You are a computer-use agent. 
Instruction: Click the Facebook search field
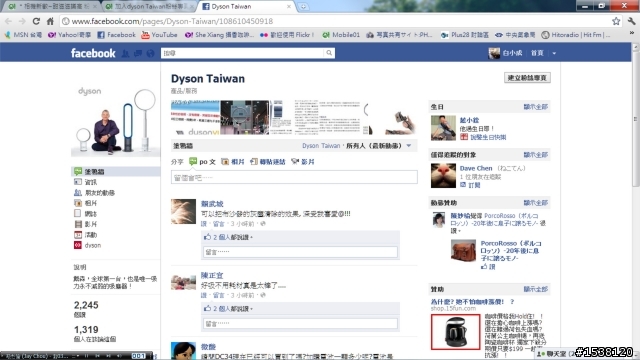pyautogui.click(x=243, y=53)
